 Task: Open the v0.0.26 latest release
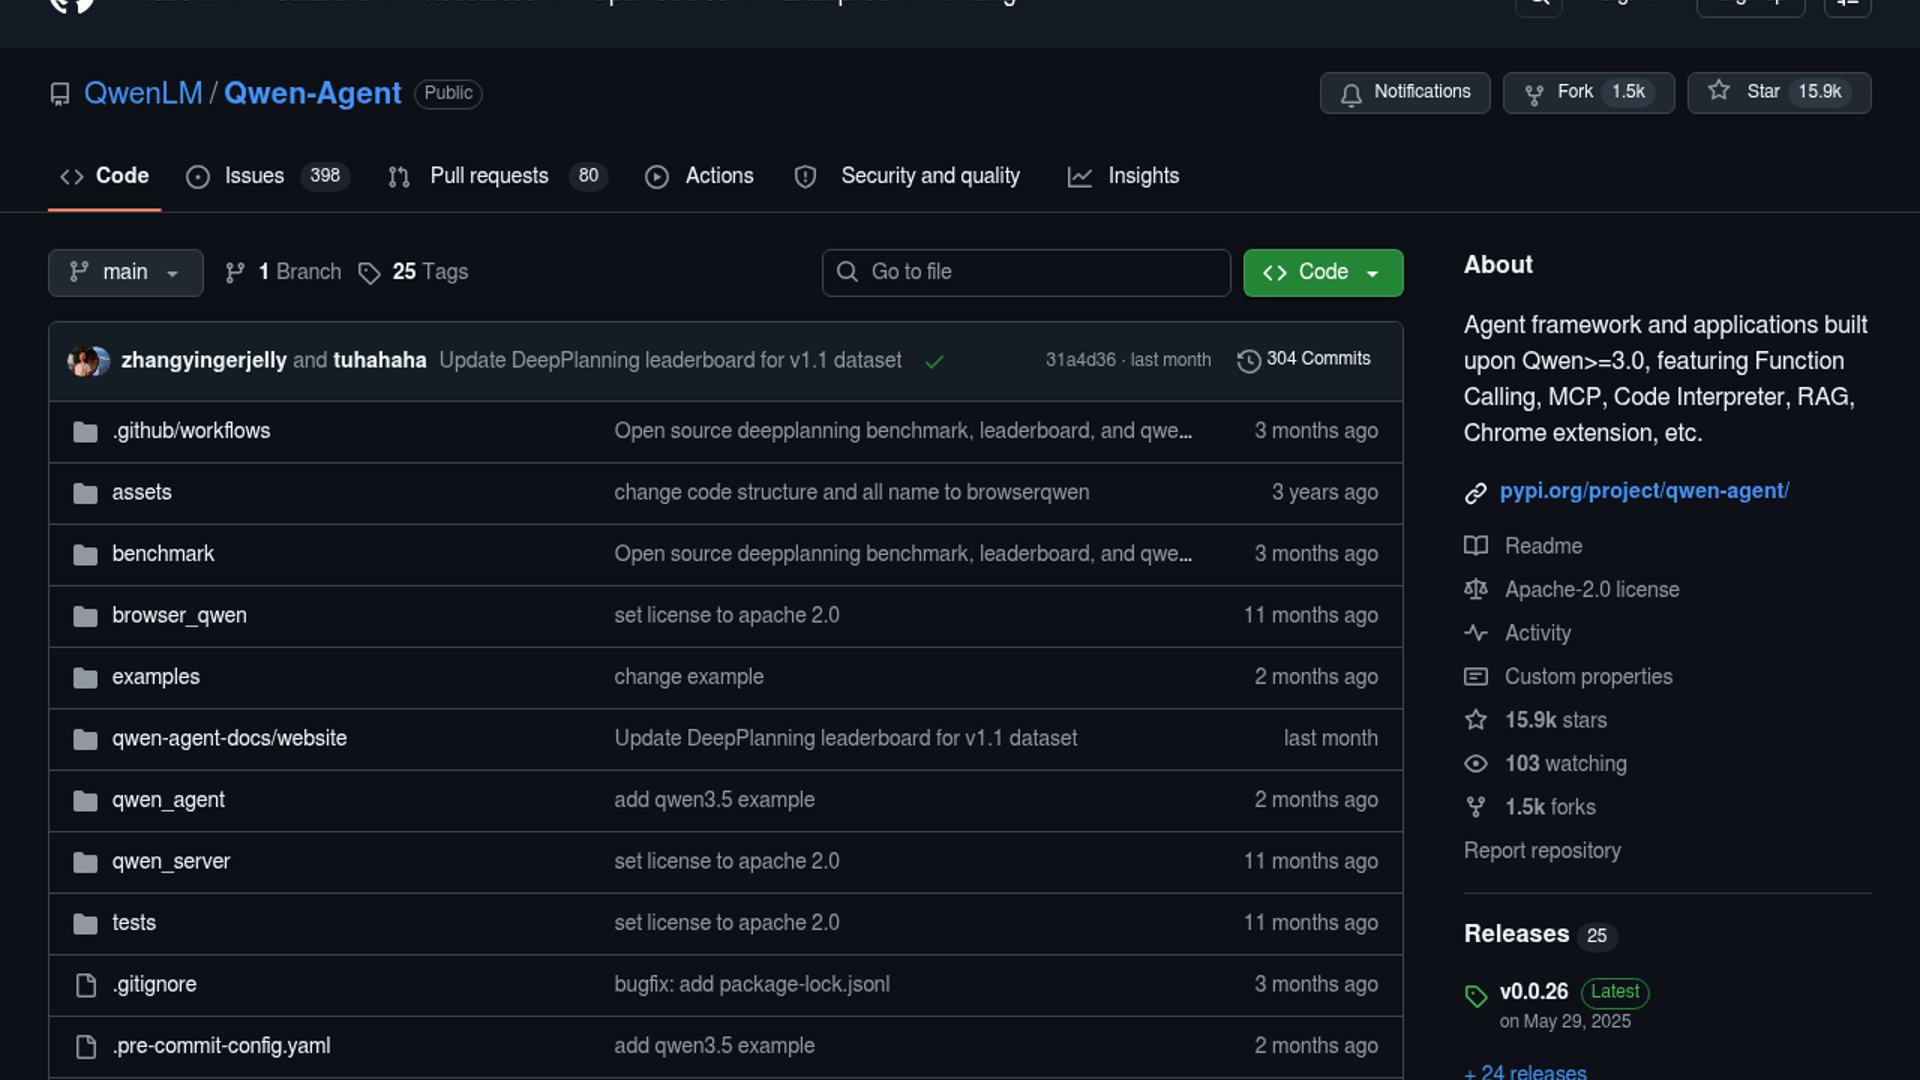pos(1533,992)
